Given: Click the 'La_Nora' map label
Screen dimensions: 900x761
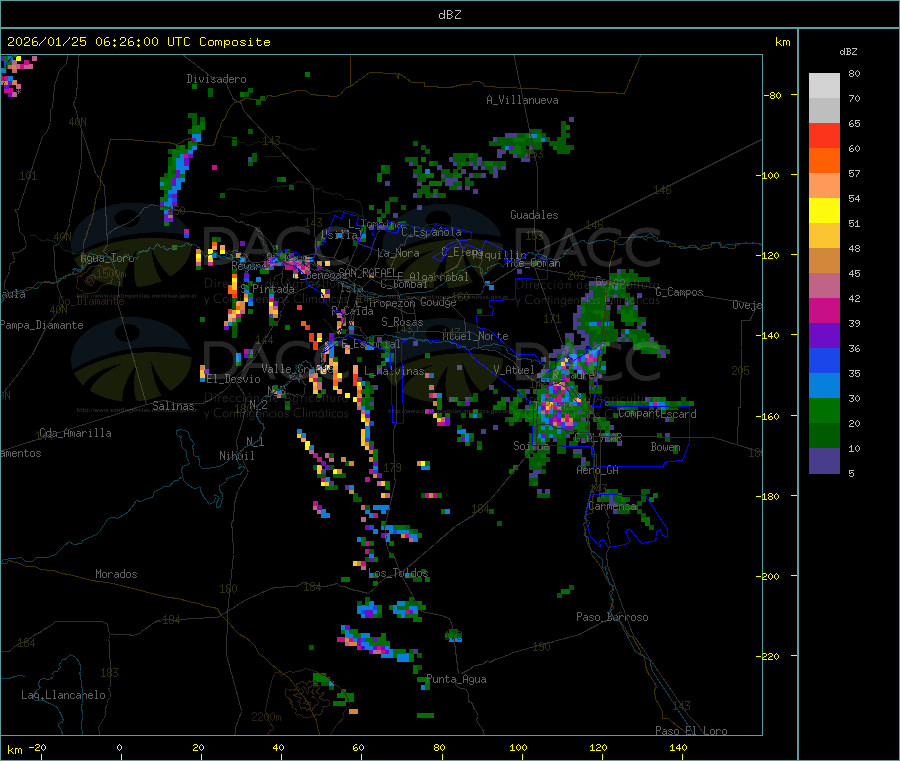Looking at the screenshot, I should tap(398, 253).
